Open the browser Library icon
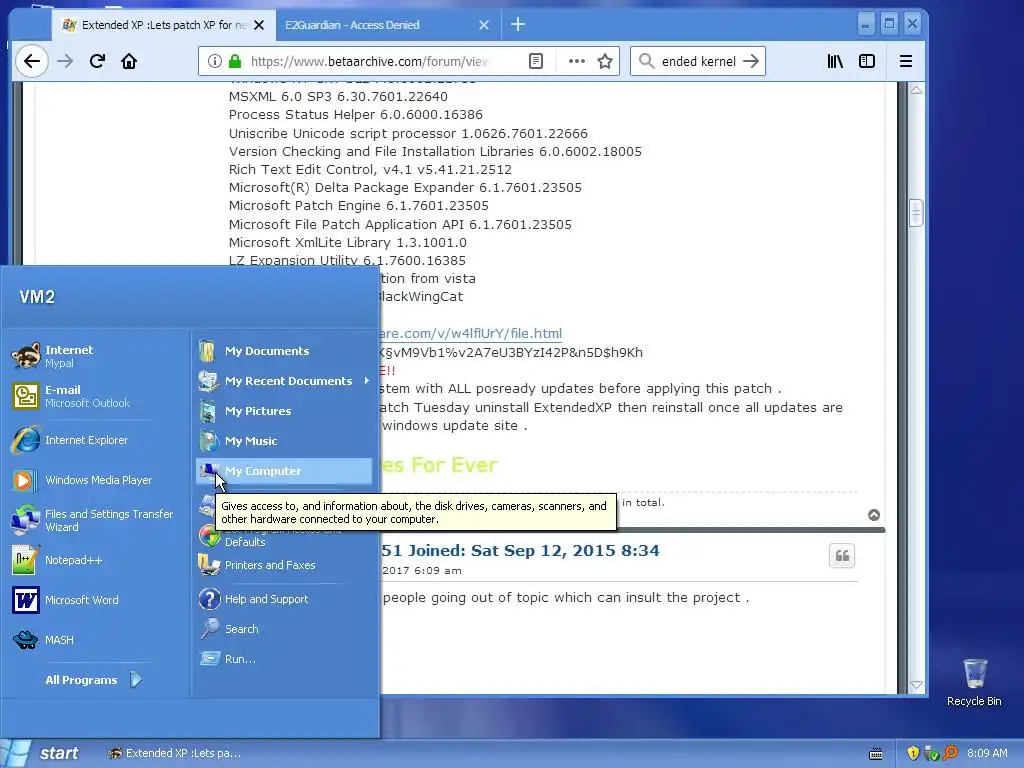Viewport: 1024px width, 768px height. pyautogui.click(x=835, y=61)
